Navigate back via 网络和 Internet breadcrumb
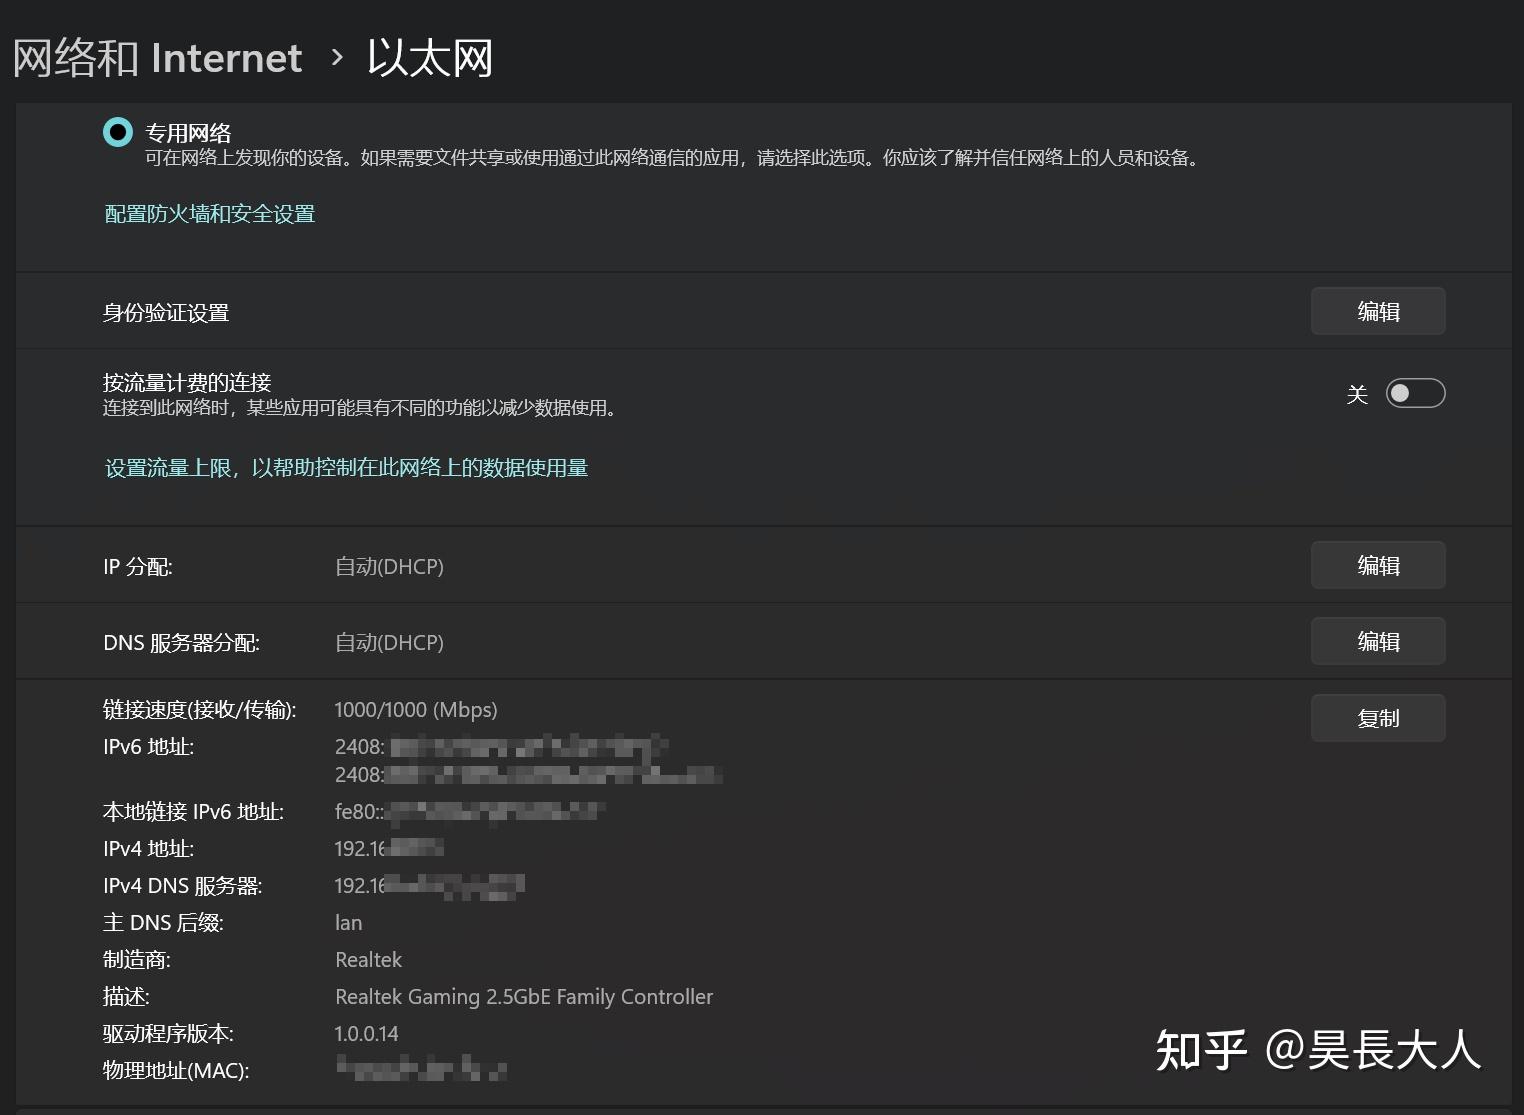1524x1115 pixels. (x=156, y=58)
